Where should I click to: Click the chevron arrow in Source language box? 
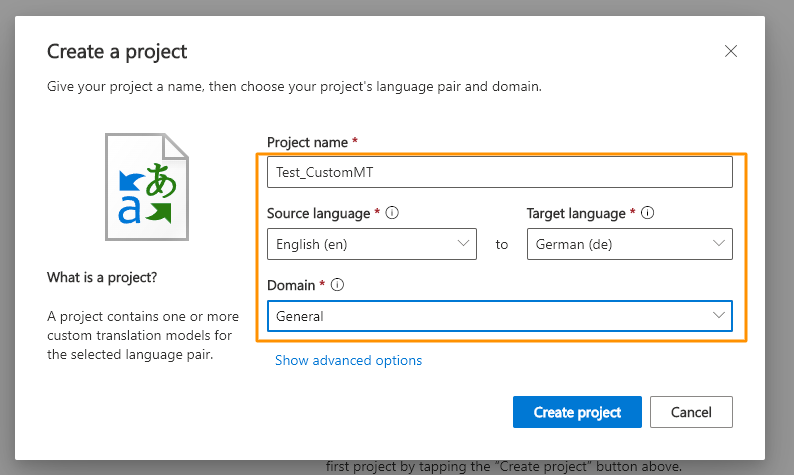pyautogui.click(x=463, y=243)
